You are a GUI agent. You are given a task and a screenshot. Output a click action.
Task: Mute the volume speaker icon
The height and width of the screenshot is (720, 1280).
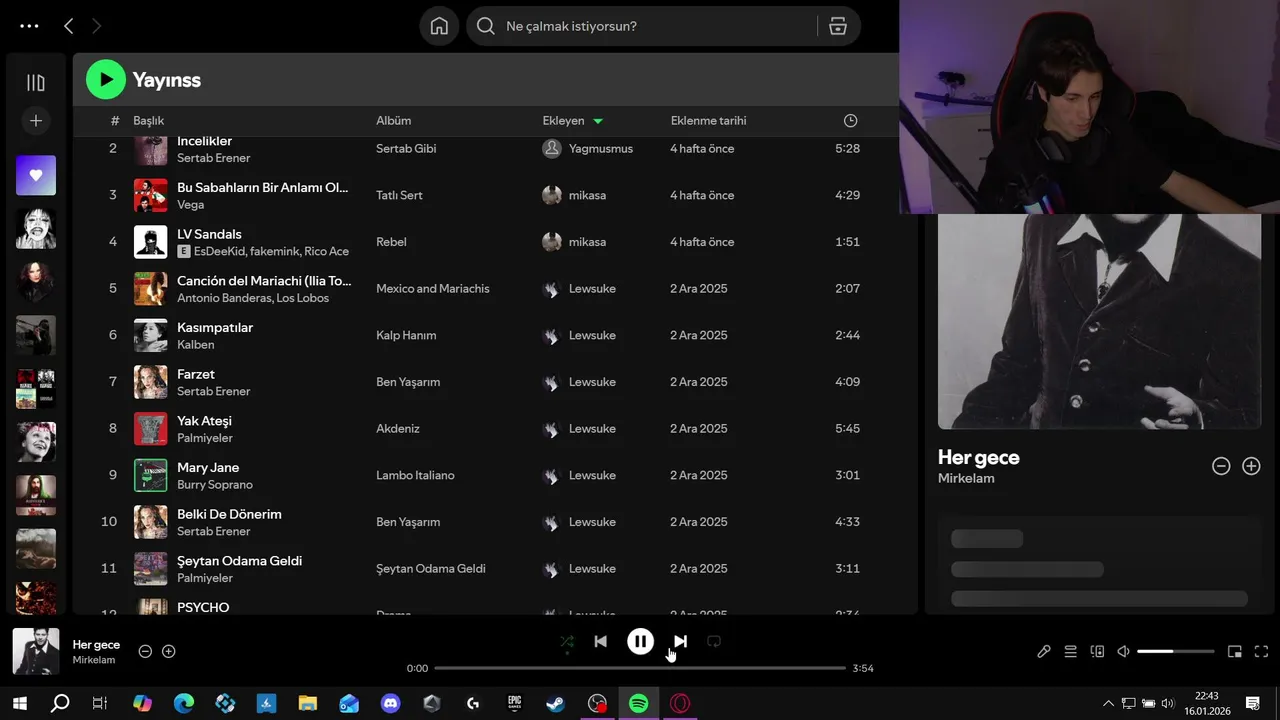(x=1123, y=651)
